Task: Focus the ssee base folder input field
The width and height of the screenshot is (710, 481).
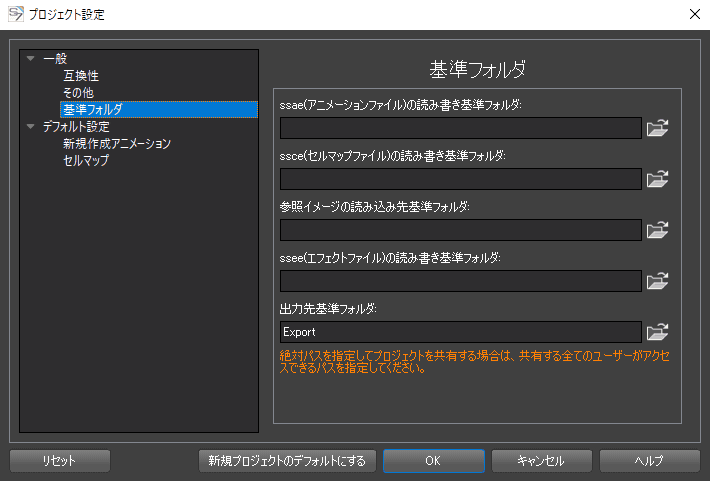Action: click(461, 281)
